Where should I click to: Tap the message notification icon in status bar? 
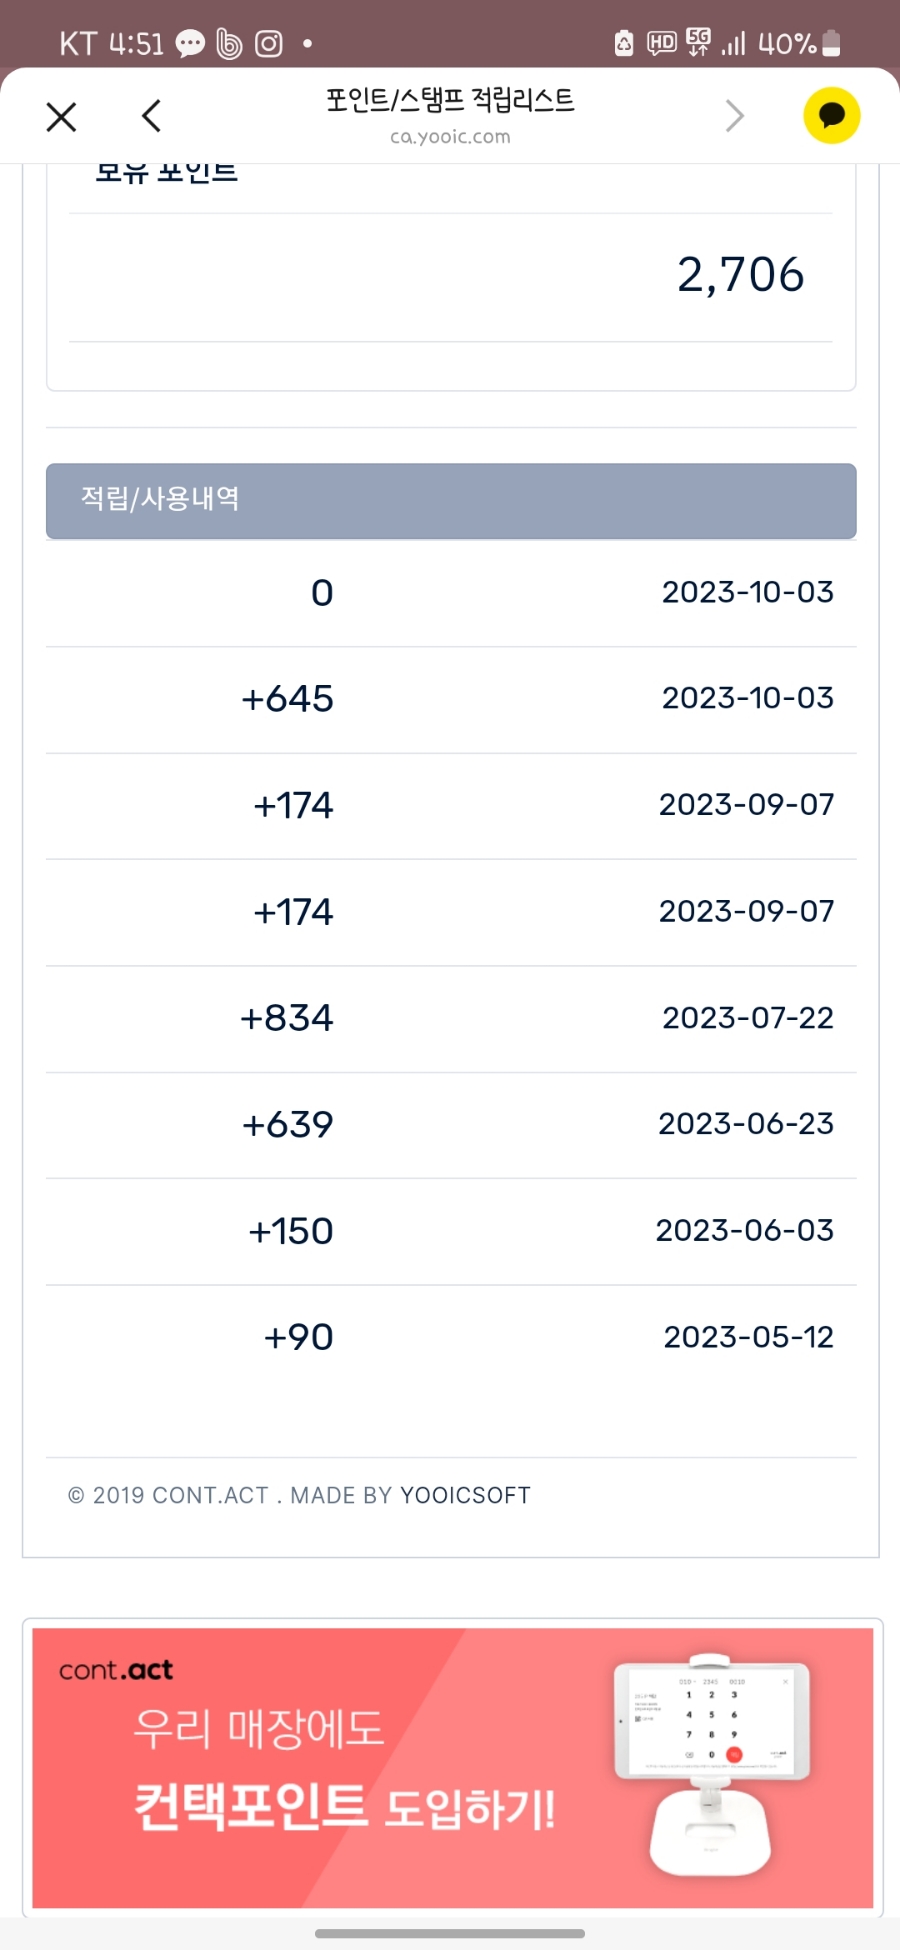click(x=190, y=44)
